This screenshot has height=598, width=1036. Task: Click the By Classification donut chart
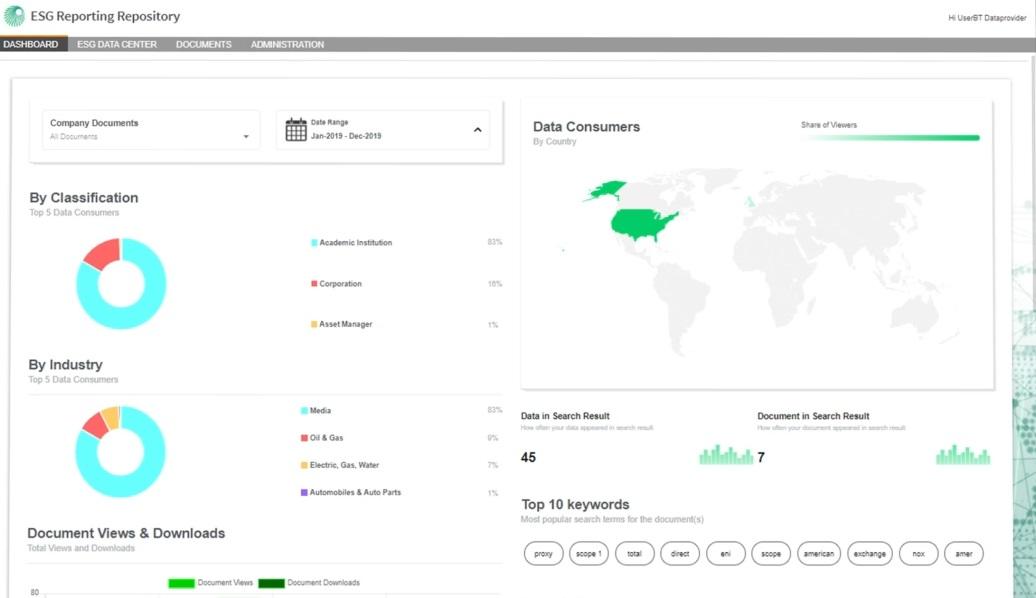(x=121, y=283)
